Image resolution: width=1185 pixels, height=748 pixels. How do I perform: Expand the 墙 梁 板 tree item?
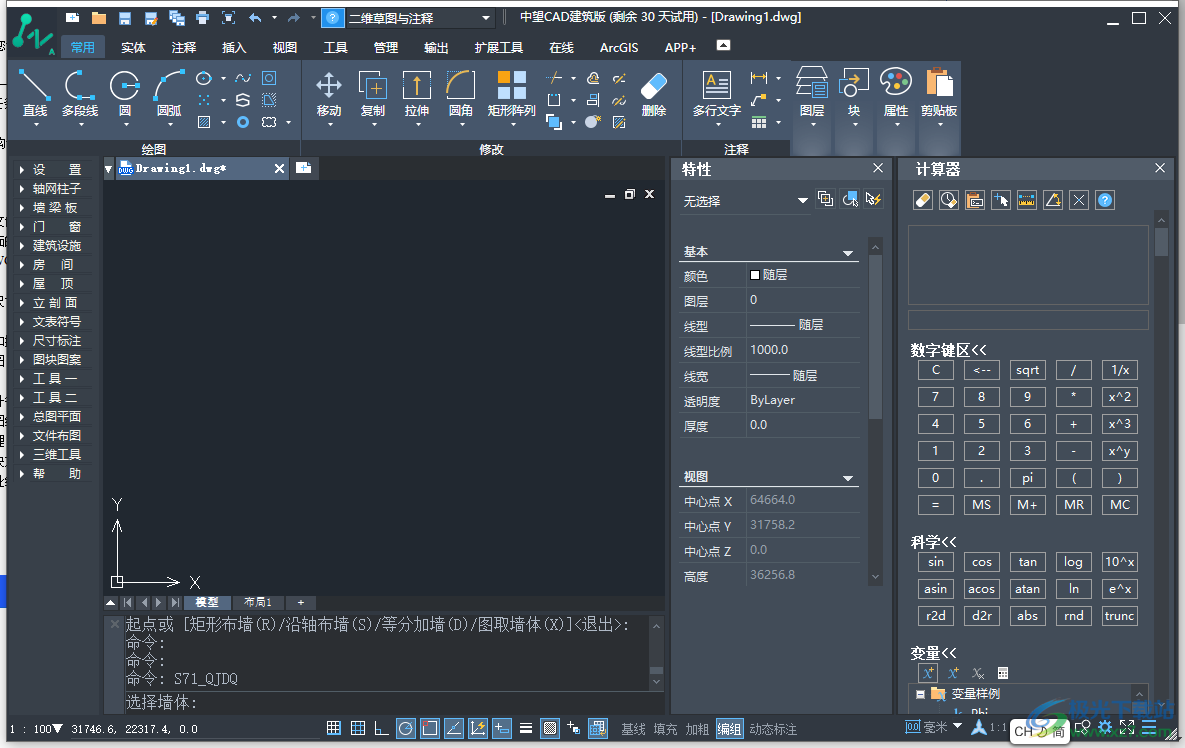click(22, 208)
